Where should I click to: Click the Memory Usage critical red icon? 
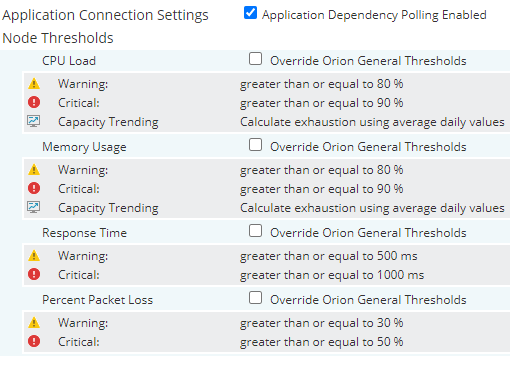pyautogui.click(x=34, y=188)
